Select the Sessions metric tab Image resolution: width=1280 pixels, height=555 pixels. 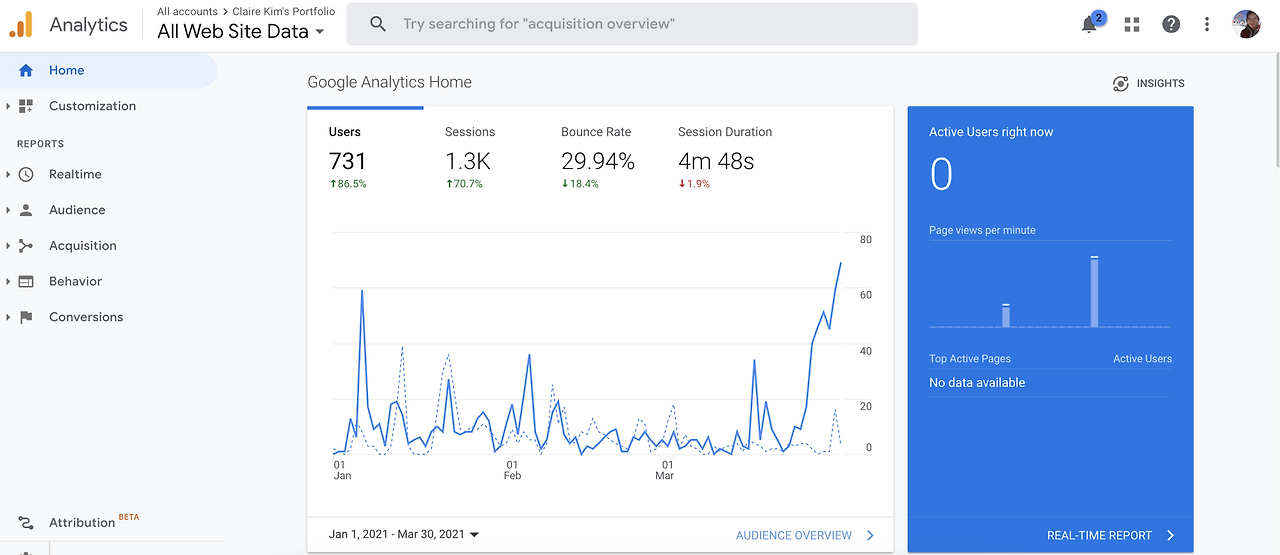470,132
